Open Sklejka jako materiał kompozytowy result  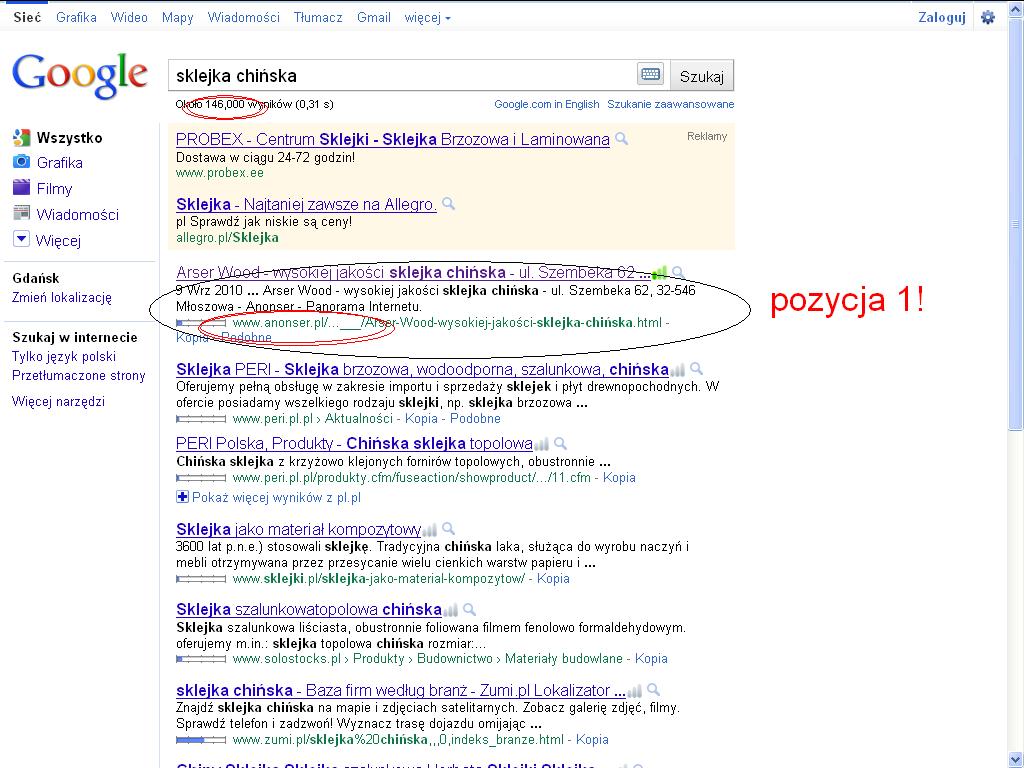298,529
